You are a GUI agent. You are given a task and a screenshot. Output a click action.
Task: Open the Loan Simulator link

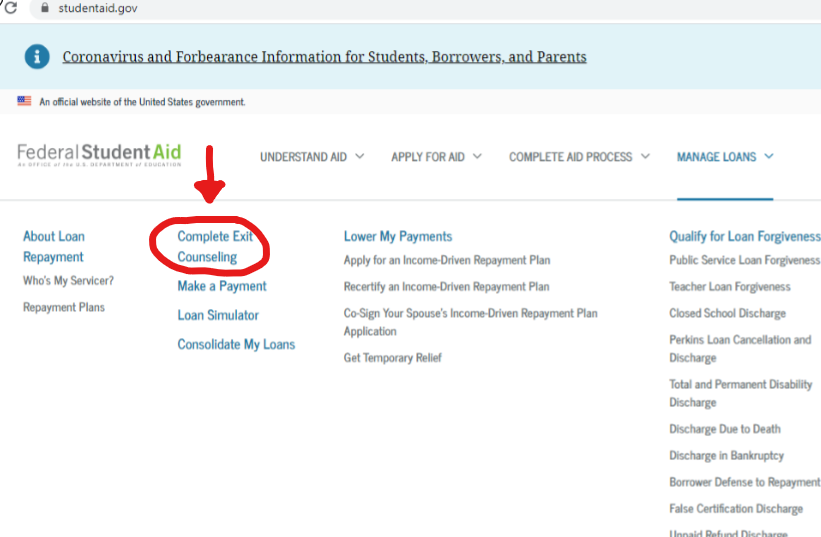pos(218,315)
